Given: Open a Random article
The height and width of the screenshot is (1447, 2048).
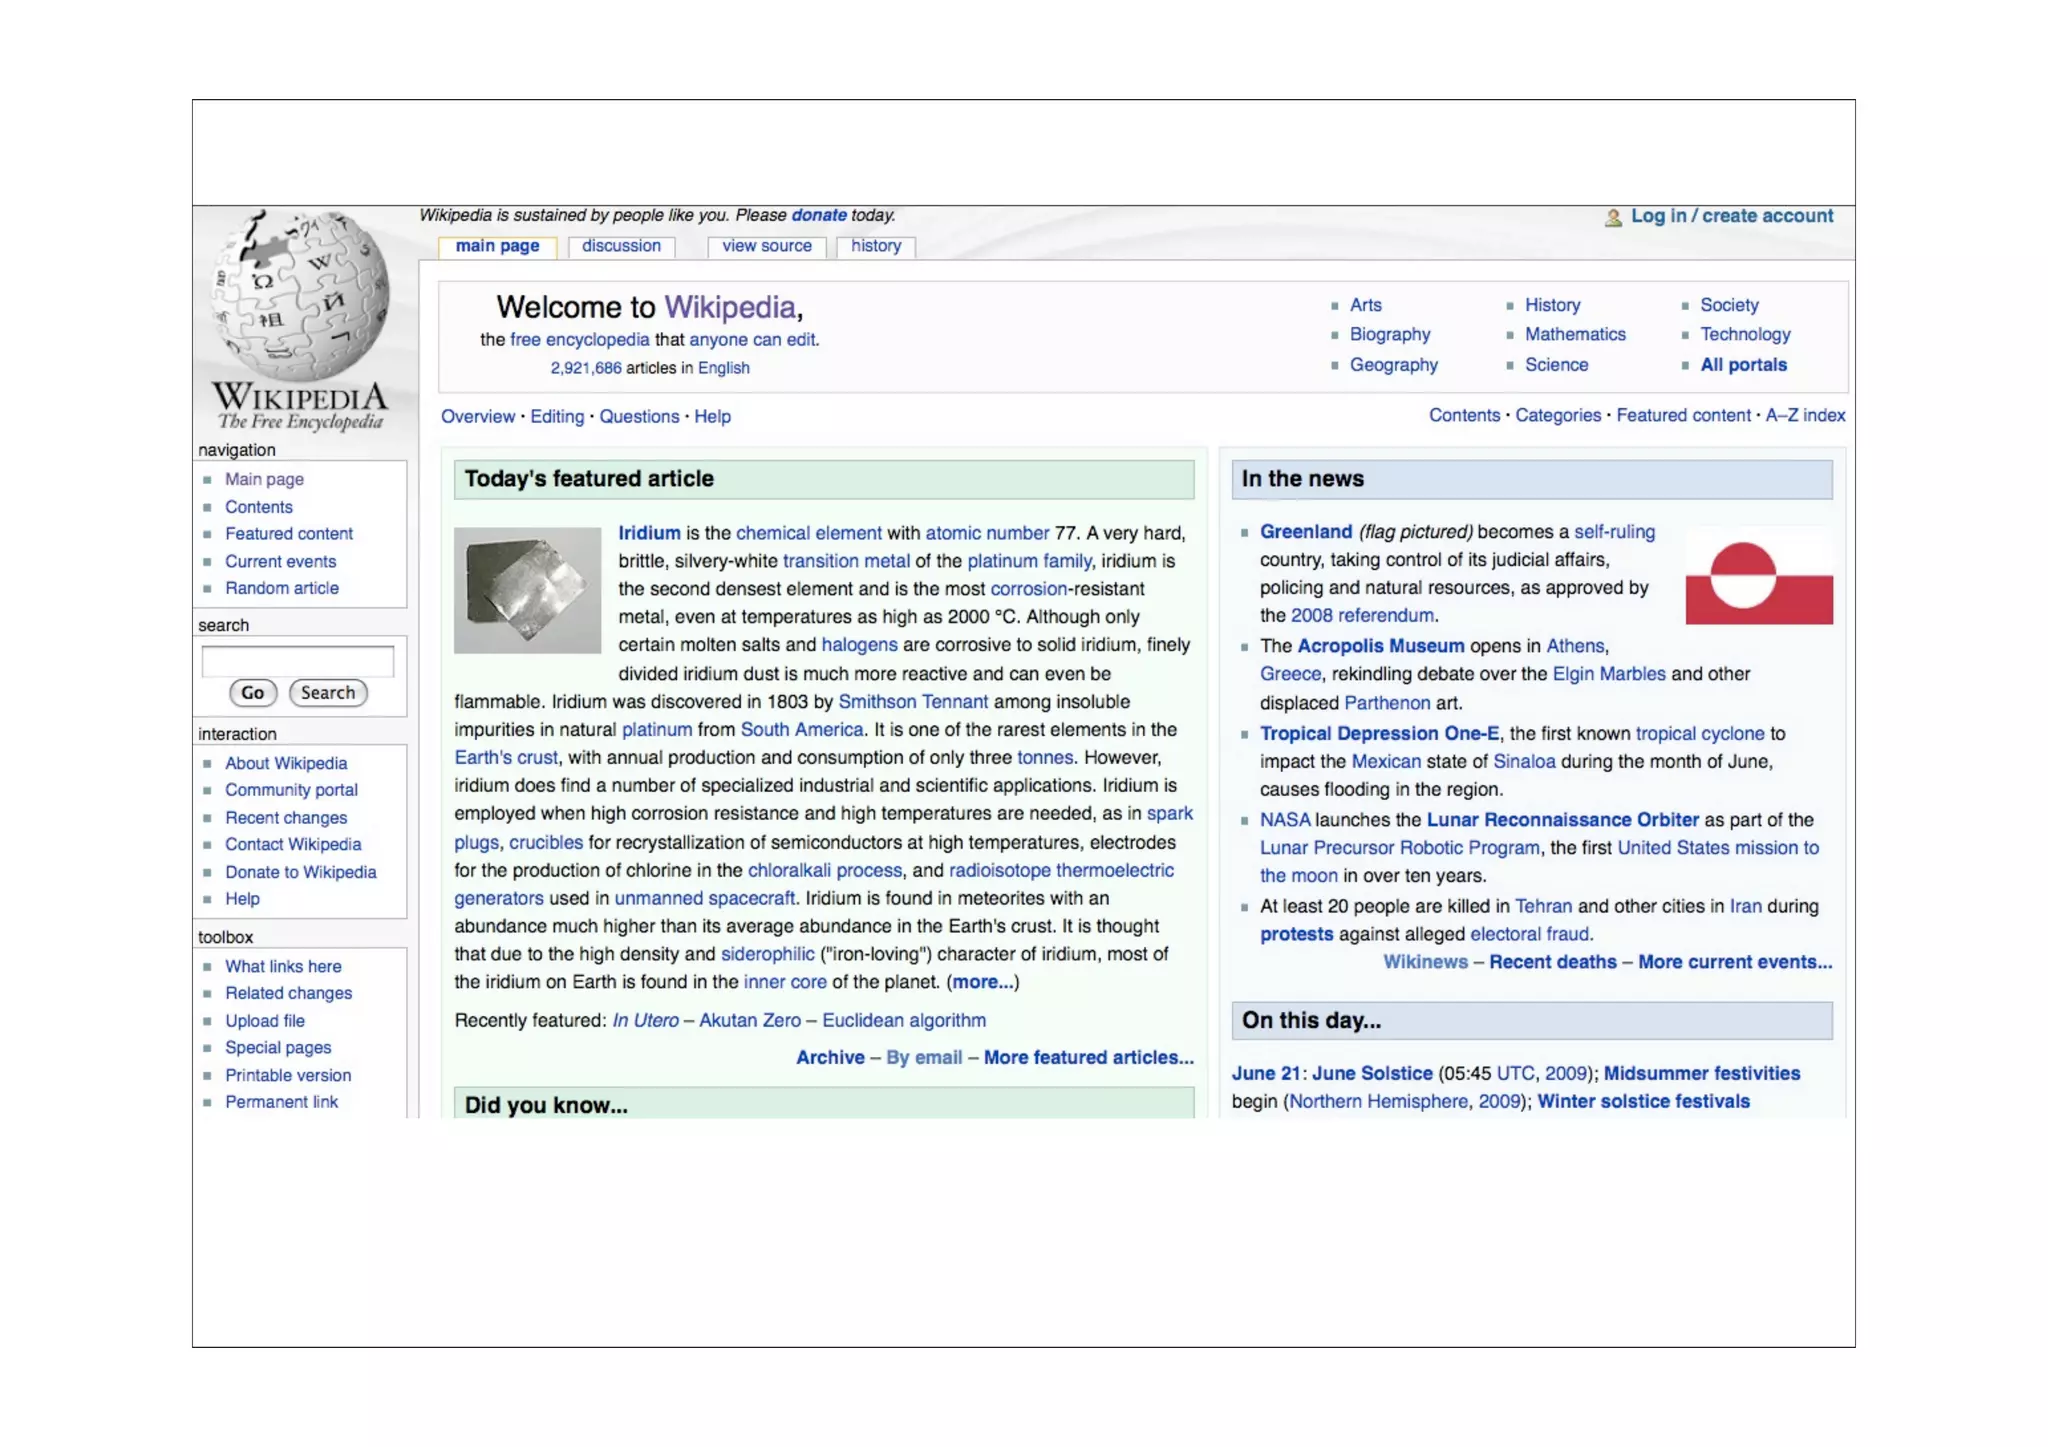Looking at the screenshot, I should (282, 588).
